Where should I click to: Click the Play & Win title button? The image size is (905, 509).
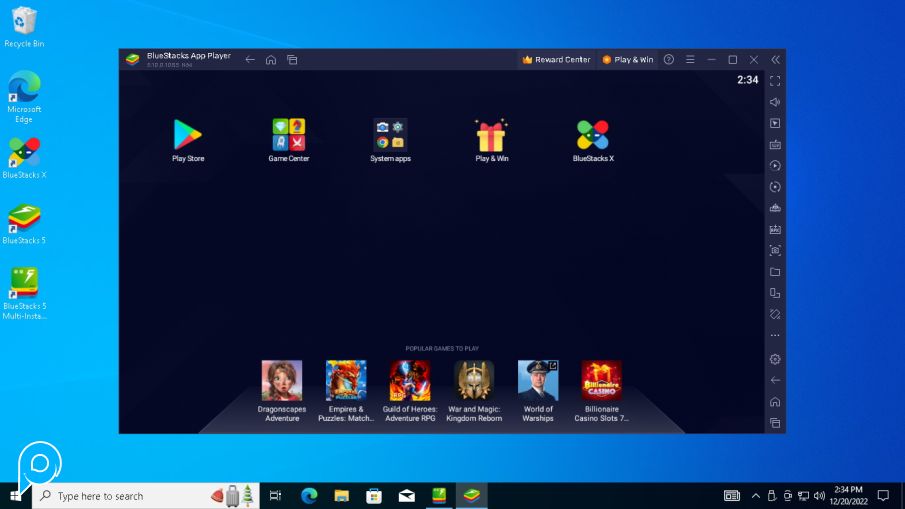(x=628, y=59)
